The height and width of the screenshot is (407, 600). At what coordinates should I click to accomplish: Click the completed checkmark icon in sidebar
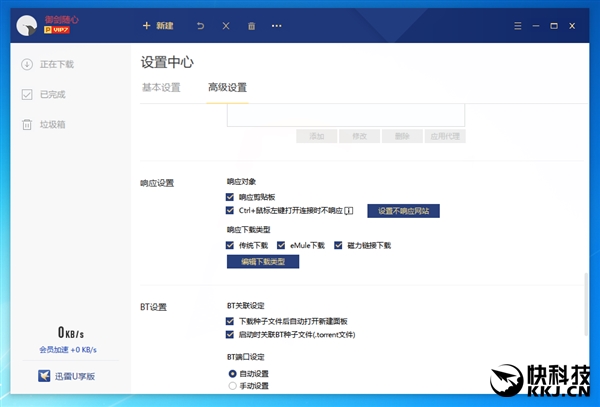click(x=27, y=94)
